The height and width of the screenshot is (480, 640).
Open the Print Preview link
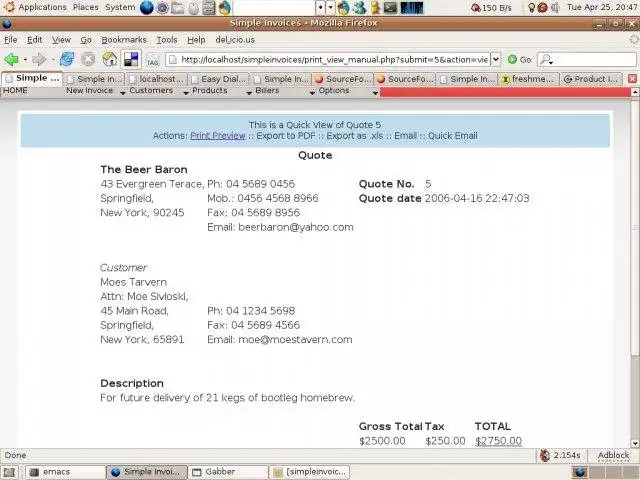point(218,136)
